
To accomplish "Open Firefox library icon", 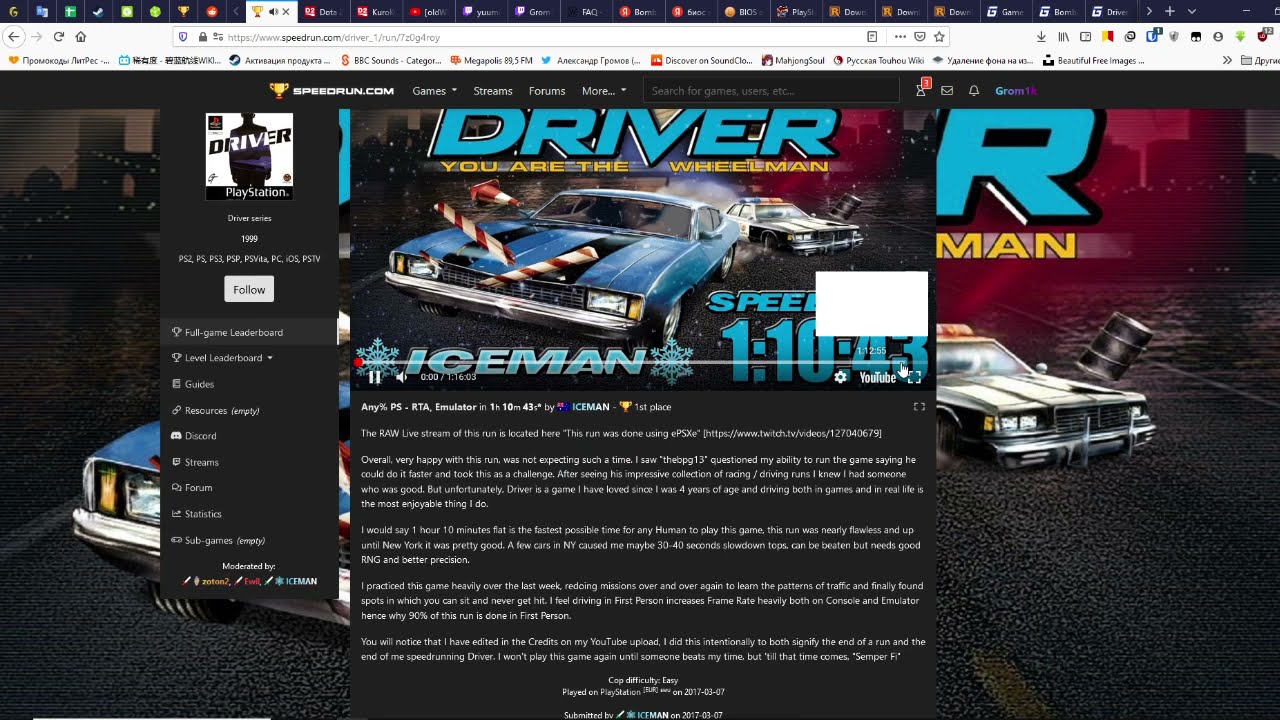I will [1063, 36].
